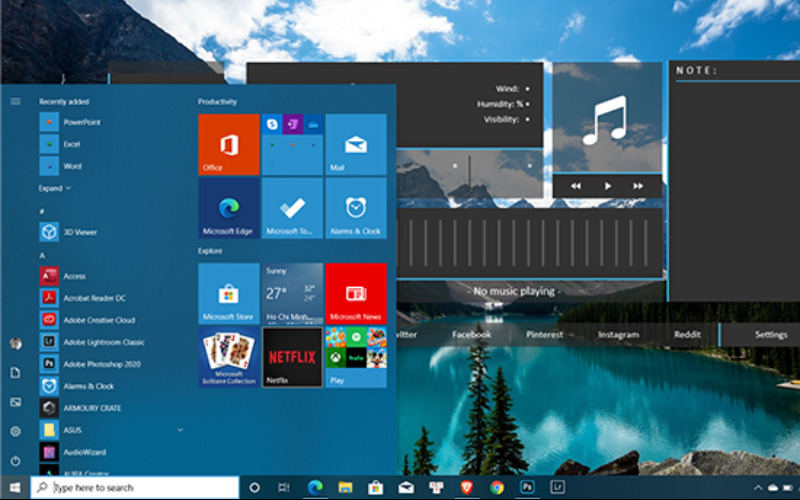
Task: Open Google Chrome from taskbar
Action: (496, 488)
